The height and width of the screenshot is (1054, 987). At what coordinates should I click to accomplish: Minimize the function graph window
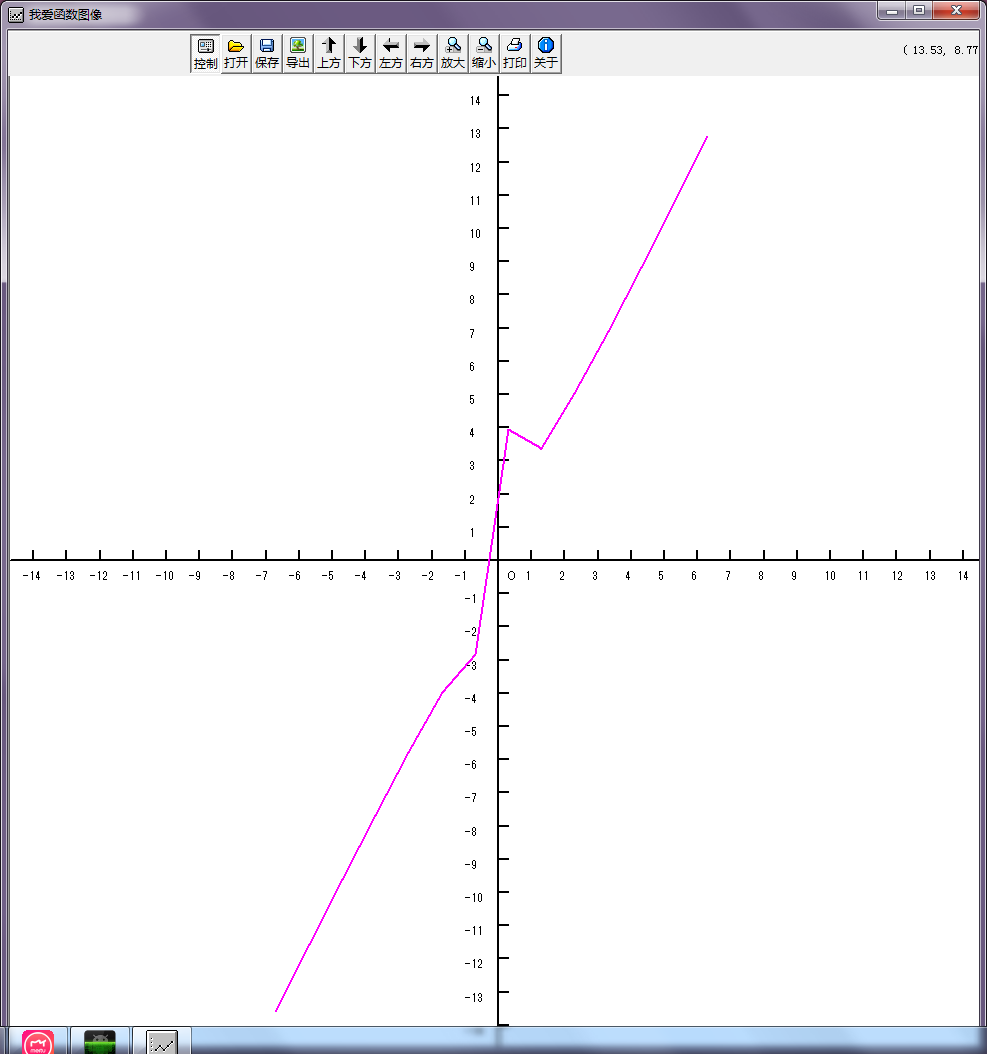tap(892, 10)
